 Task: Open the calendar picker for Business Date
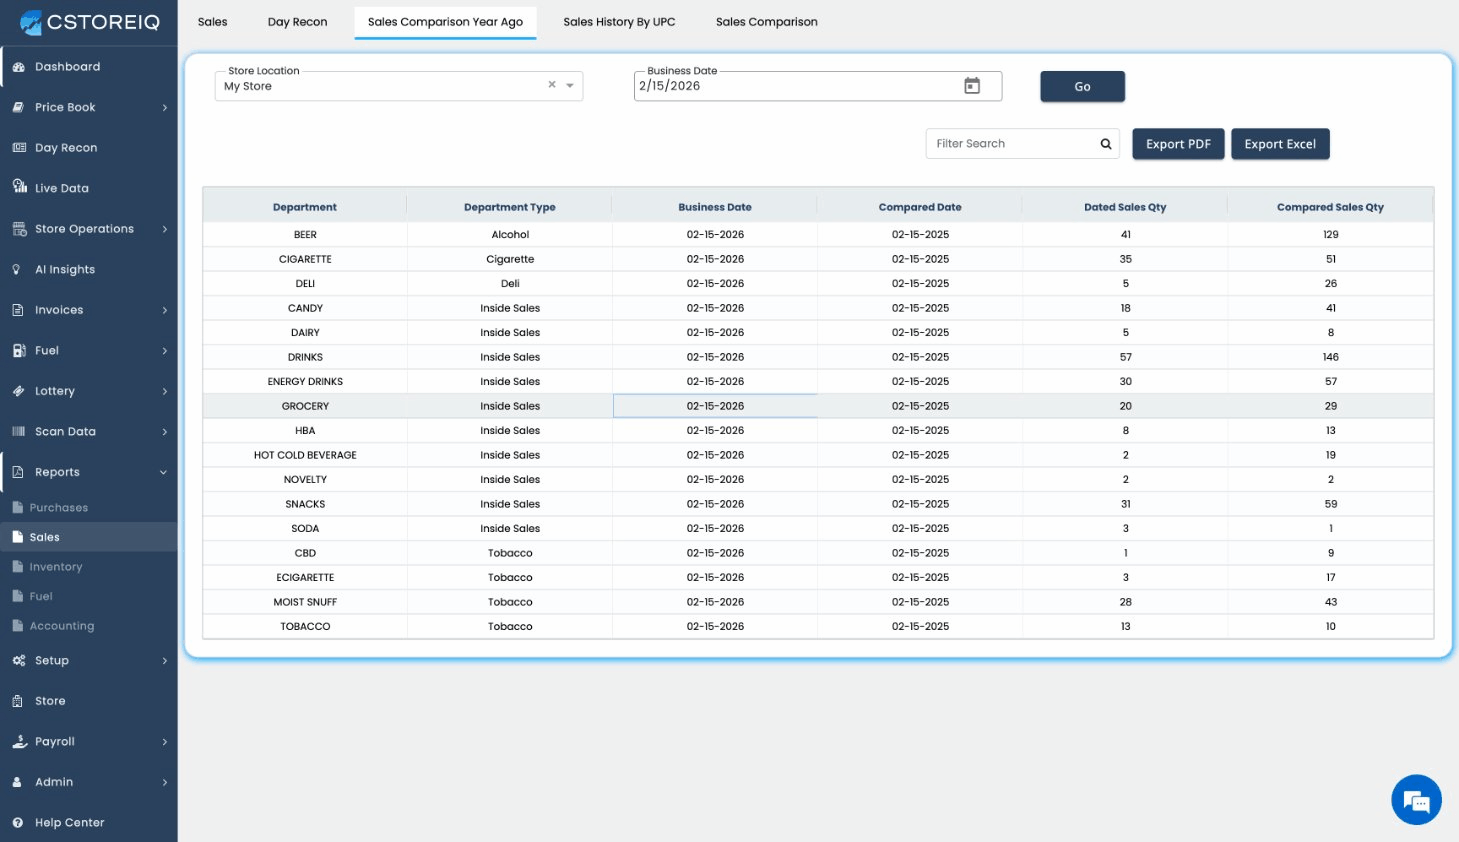[971, 86]
